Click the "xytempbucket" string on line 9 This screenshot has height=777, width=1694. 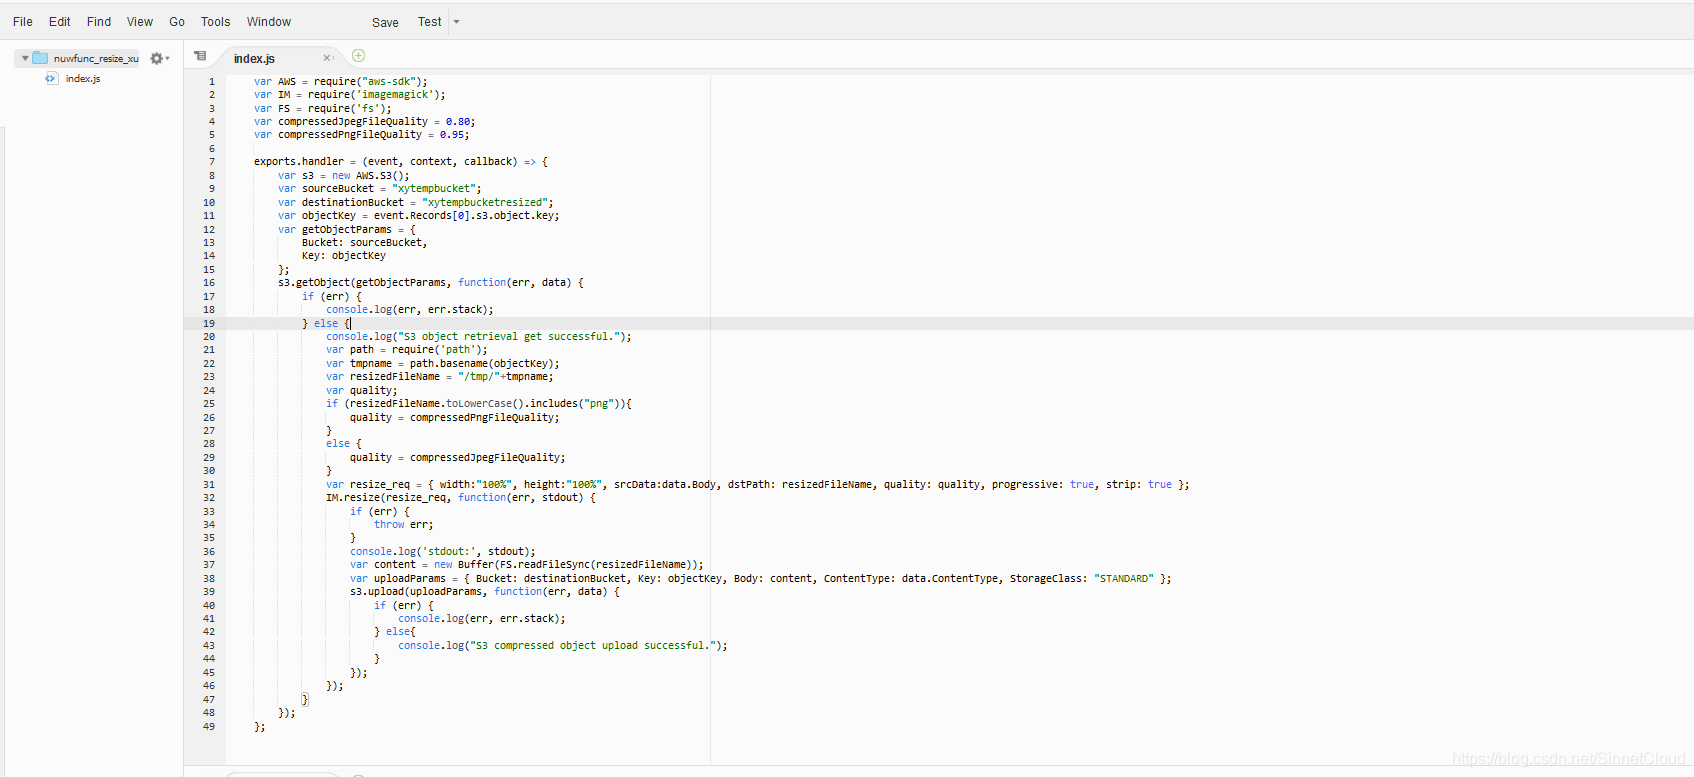[x=434, y=189]
